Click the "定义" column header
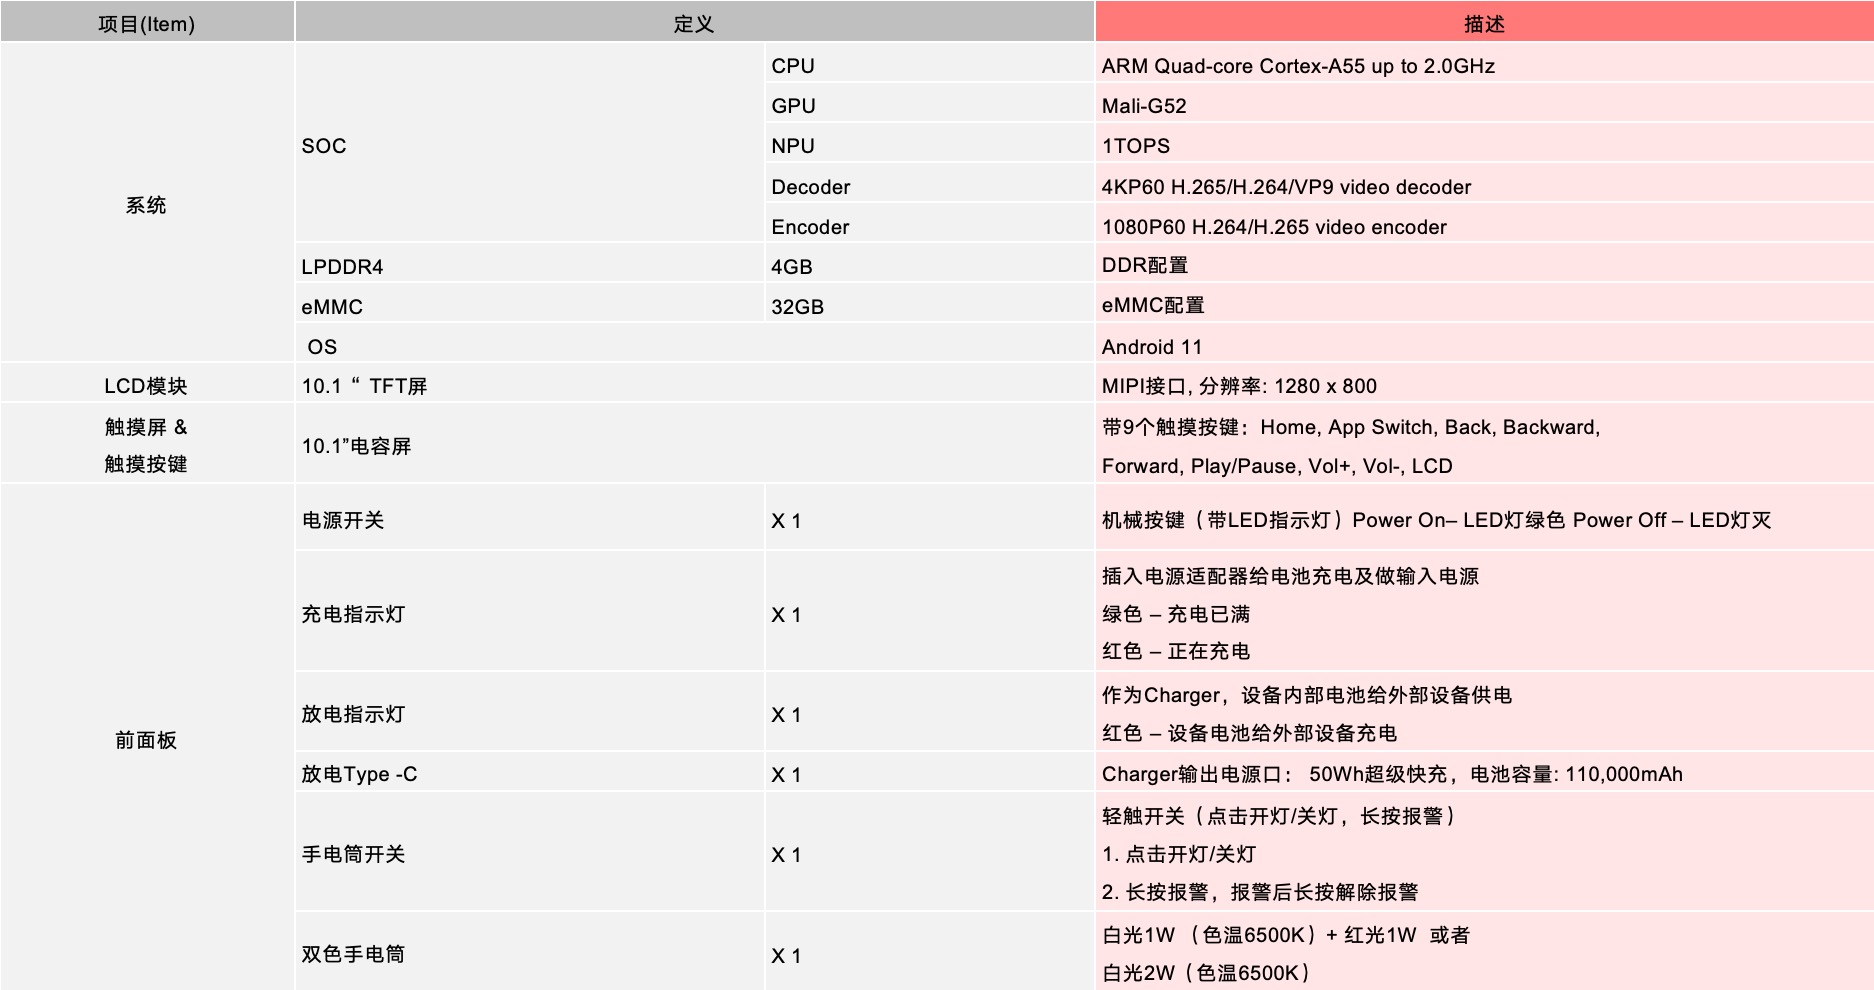 [693, 24]
